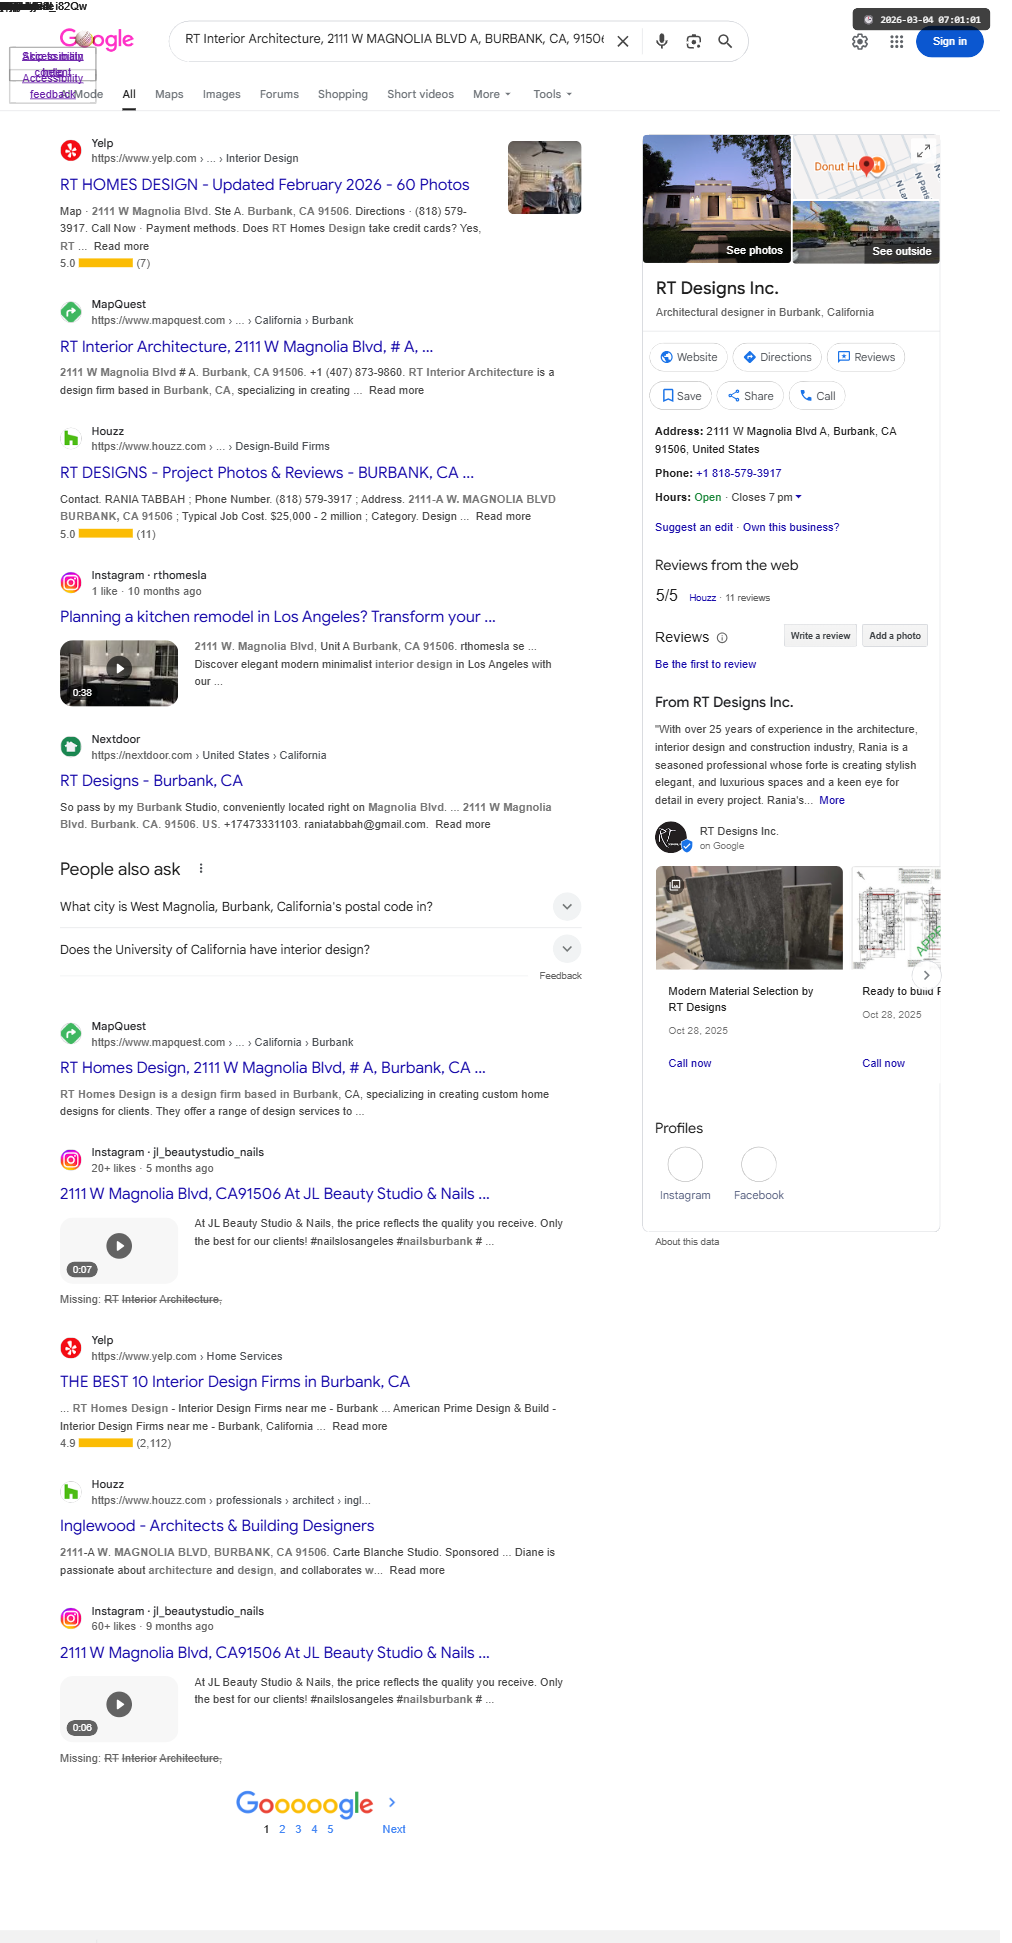Call RT Designs Inc. via Call button
Screen dimensions: 1012x1943
click(817, 396)
